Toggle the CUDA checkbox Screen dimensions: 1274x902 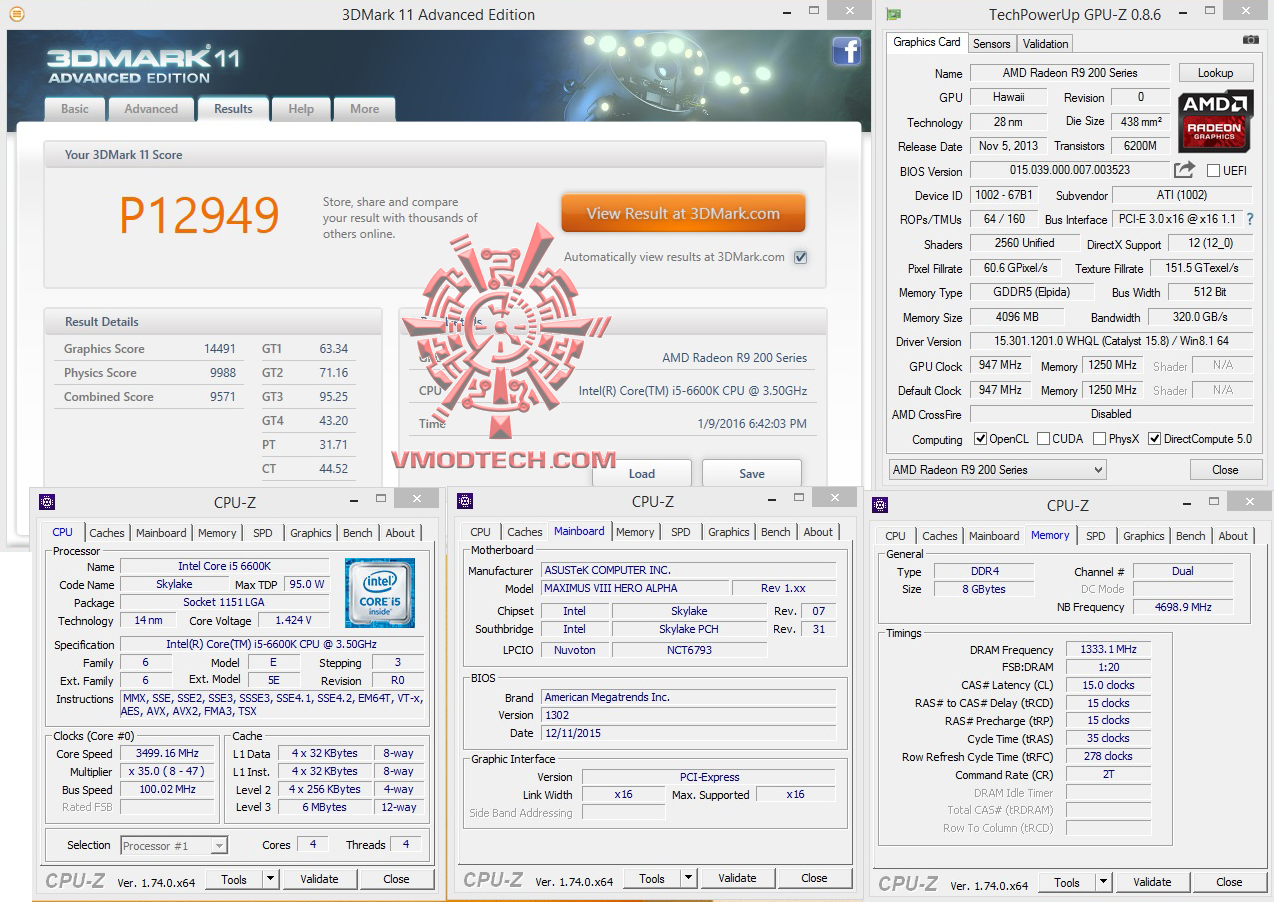point(1043,439)
